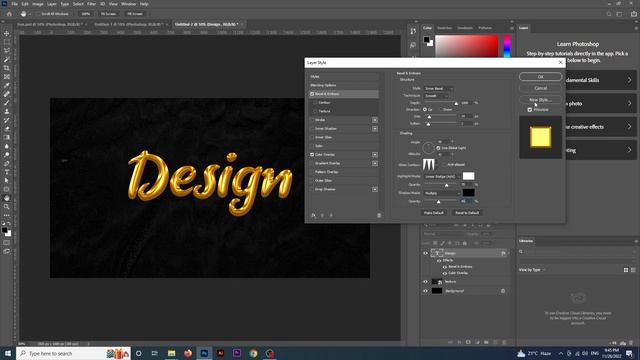Enable the Texture checkbox
This screenshot has height=360, width=640.
(x=315, y=111)
